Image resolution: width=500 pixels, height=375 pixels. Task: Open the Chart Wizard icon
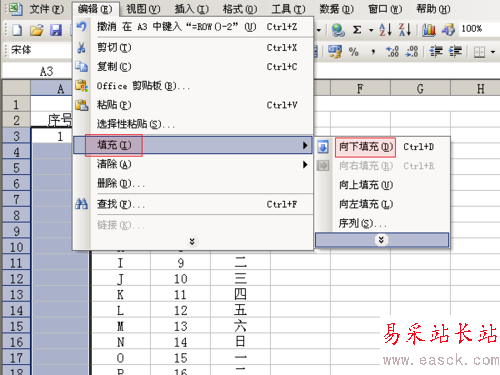pyautogui.click(x=429, y=30)
